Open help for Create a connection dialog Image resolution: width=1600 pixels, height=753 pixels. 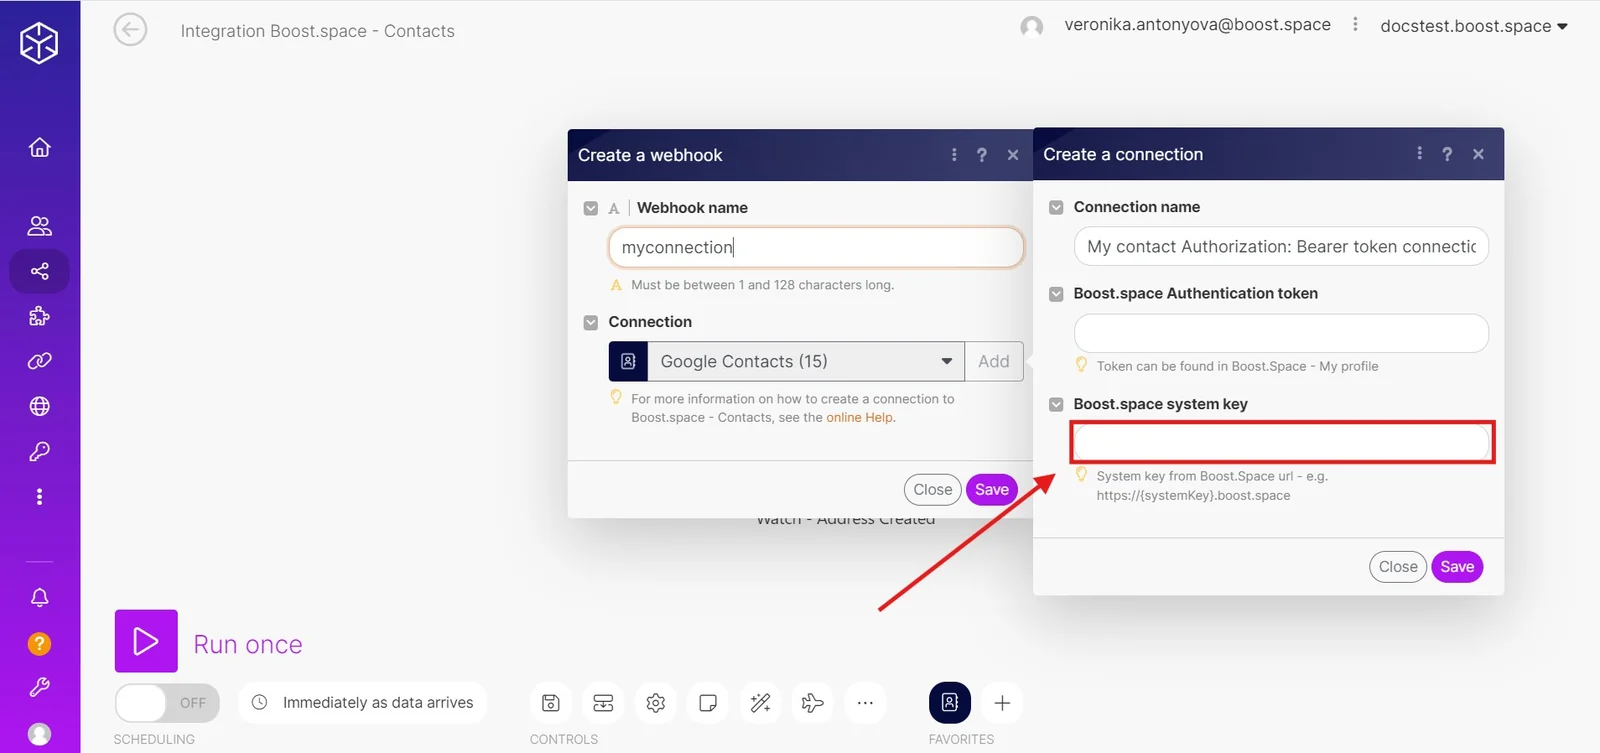coord(1447,154)
